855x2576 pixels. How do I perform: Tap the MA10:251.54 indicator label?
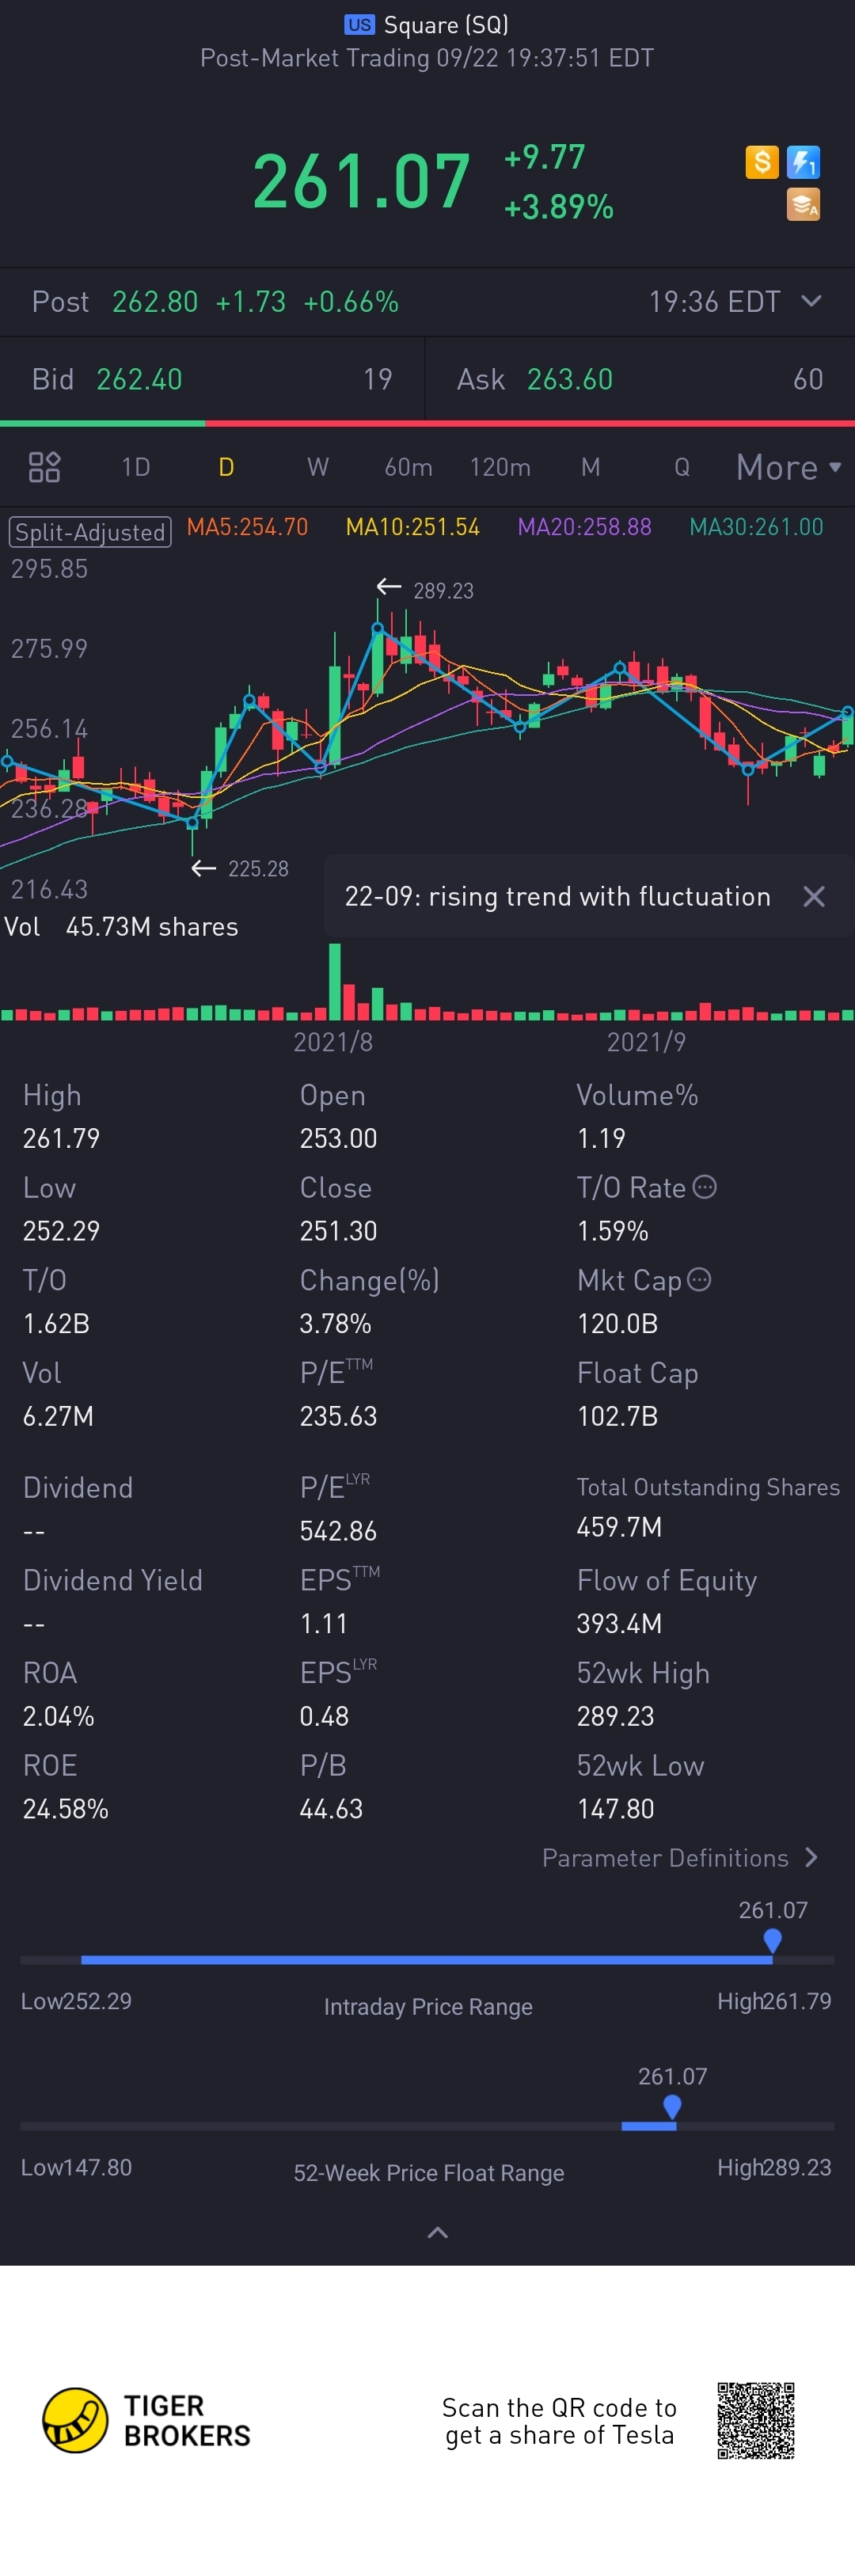(412, 527)
